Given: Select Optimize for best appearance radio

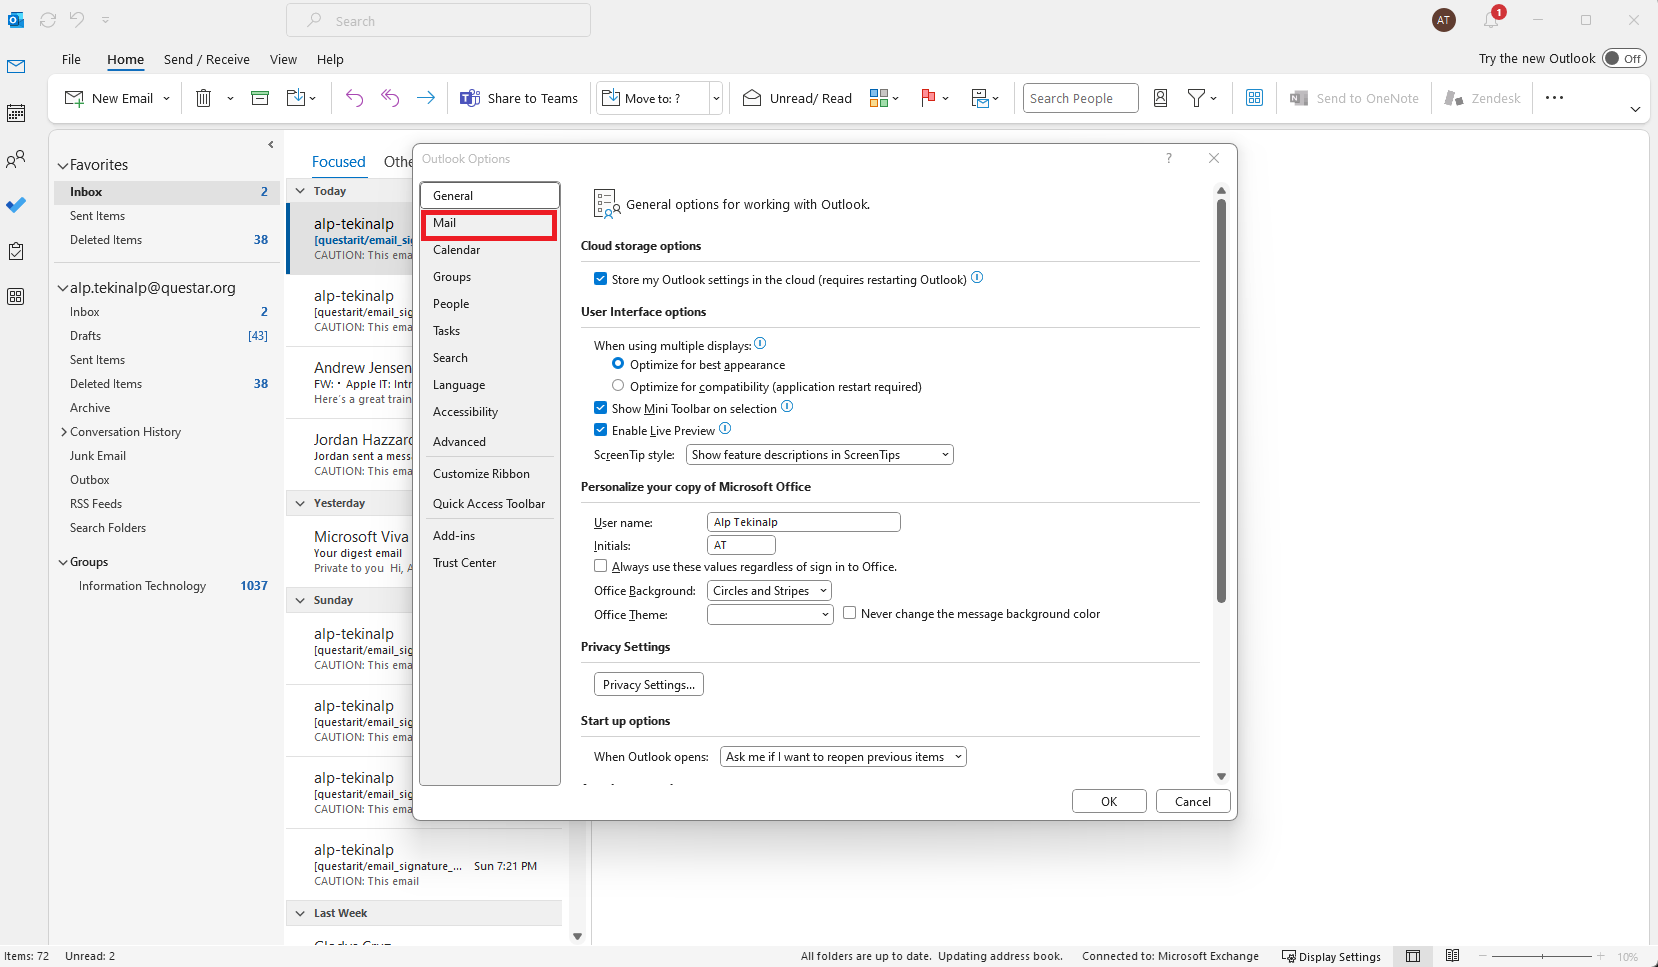Looking at the screenshot, I should point(618,364).
